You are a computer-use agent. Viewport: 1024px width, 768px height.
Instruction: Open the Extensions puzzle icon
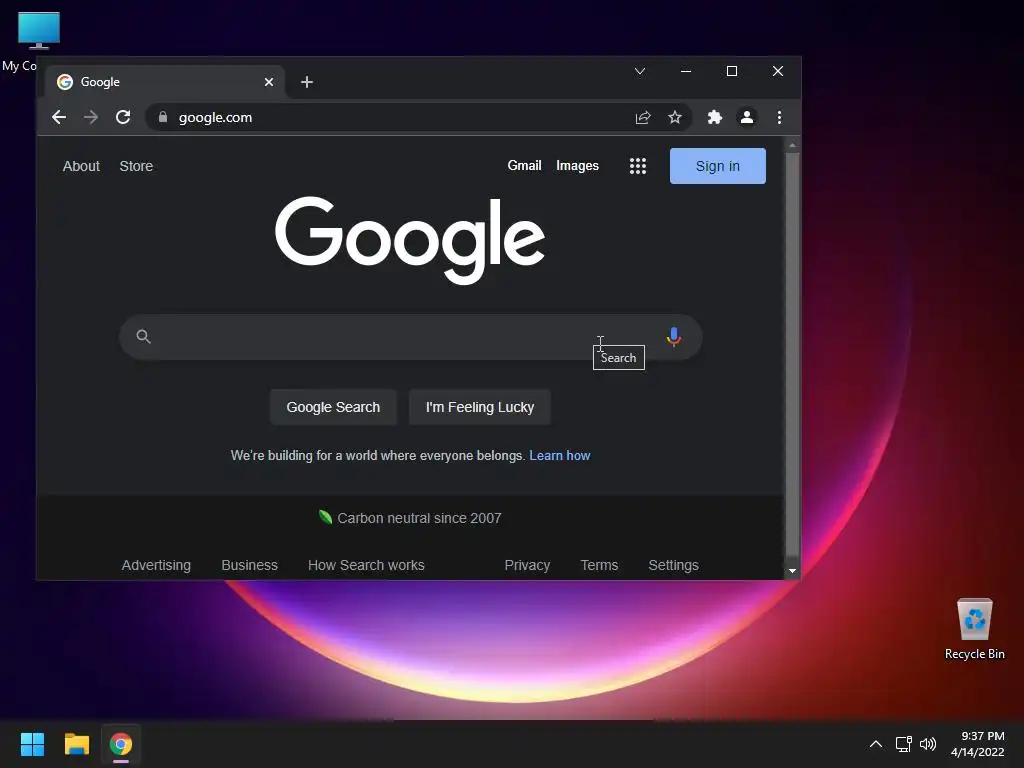coord(714,118)
